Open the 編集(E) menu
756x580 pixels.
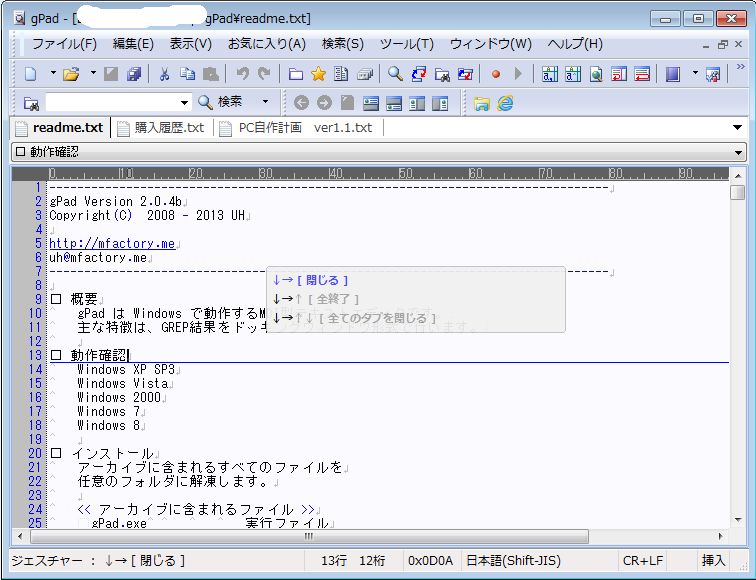[x=133, y=44]
